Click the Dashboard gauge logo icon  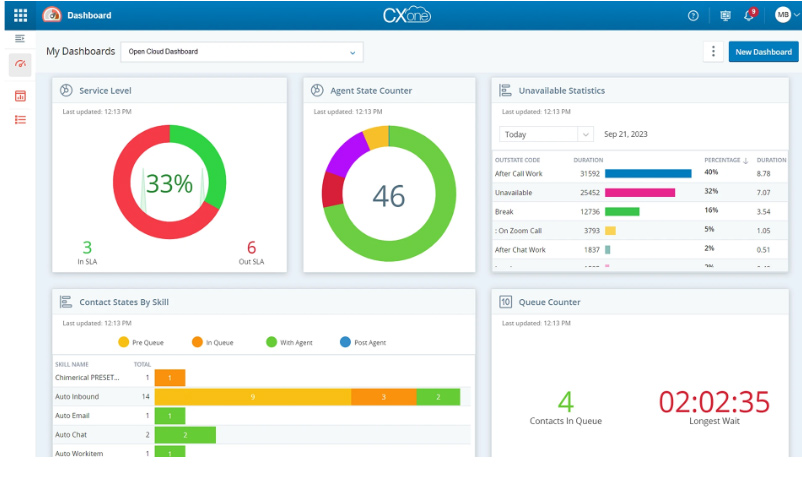coord(52,15)
